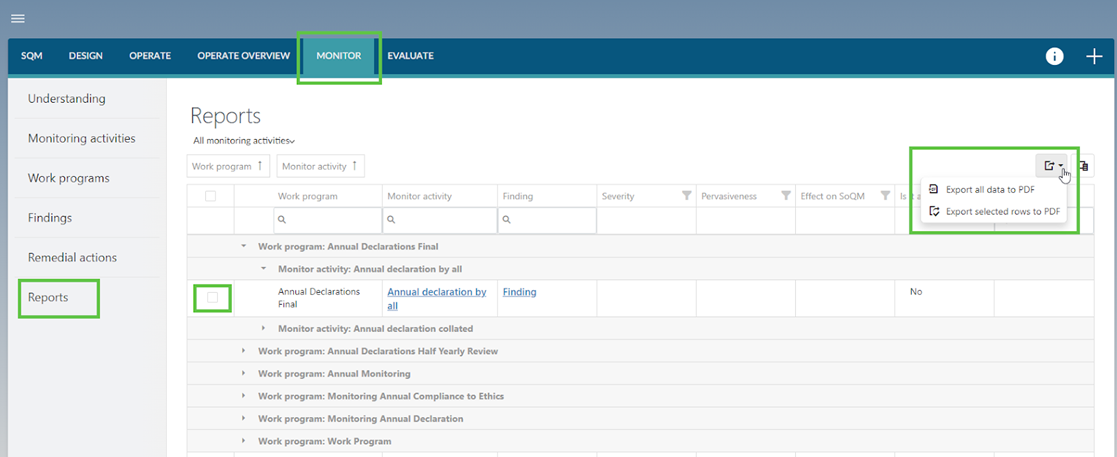Open the OPERATE OVERVIEW tab
This screenshot has width=1117, height=457.
(x=244, y=56)
